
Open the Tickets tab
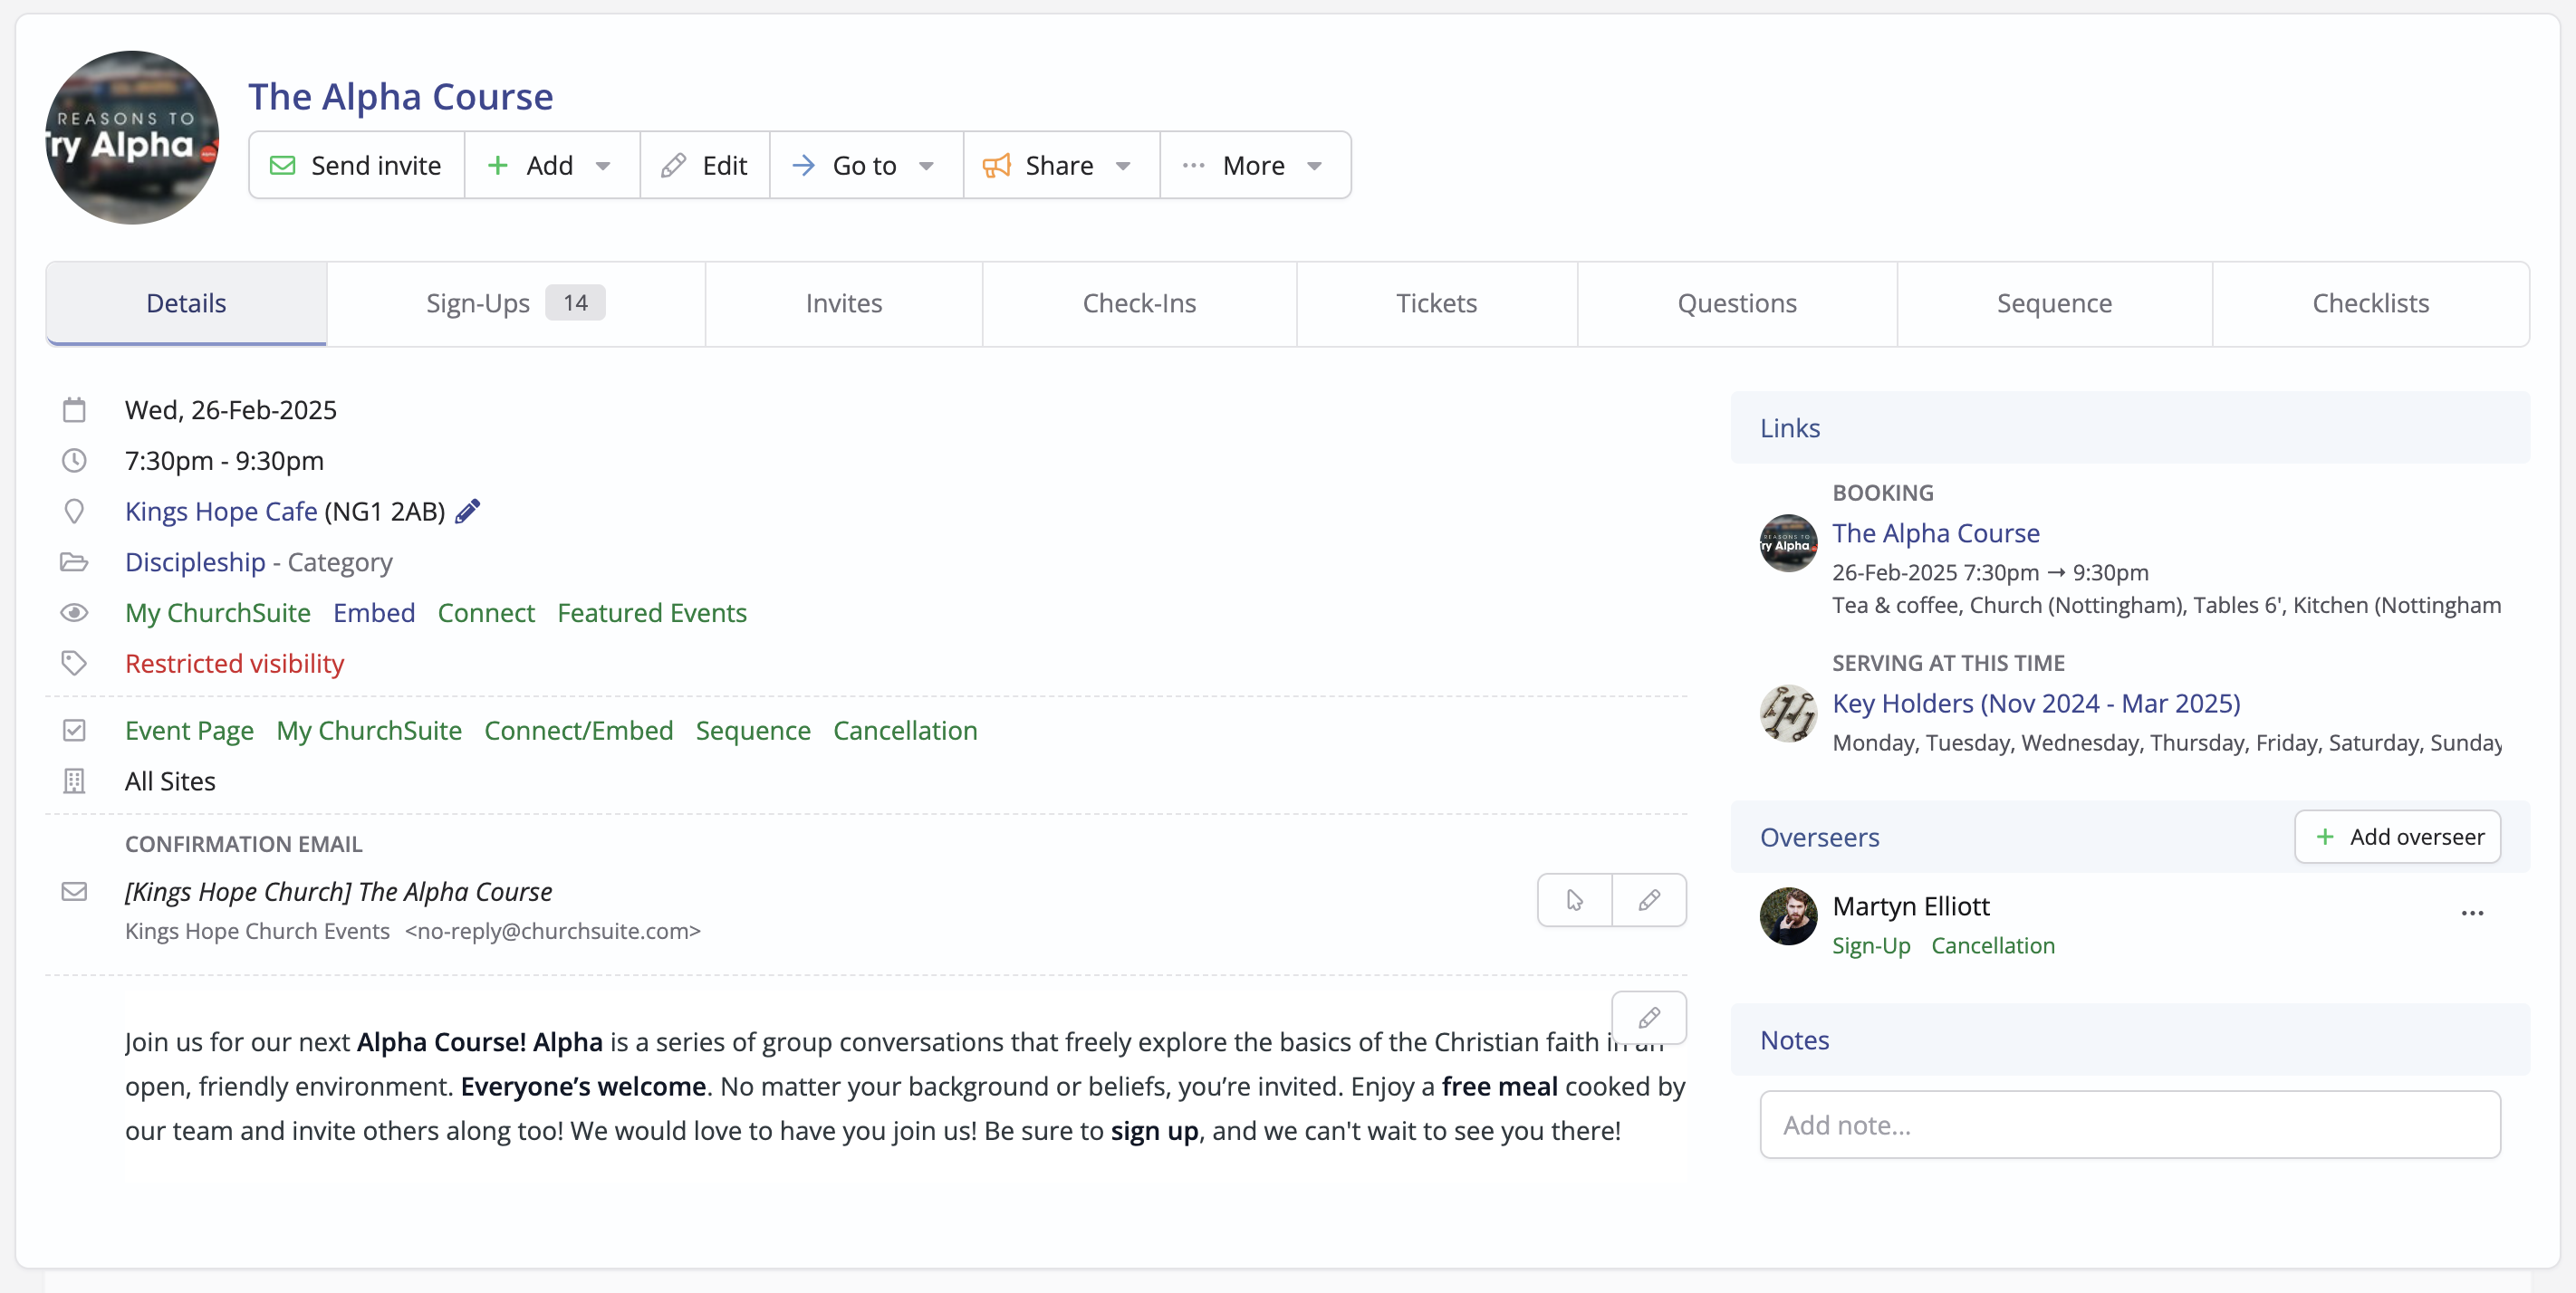1436,303
